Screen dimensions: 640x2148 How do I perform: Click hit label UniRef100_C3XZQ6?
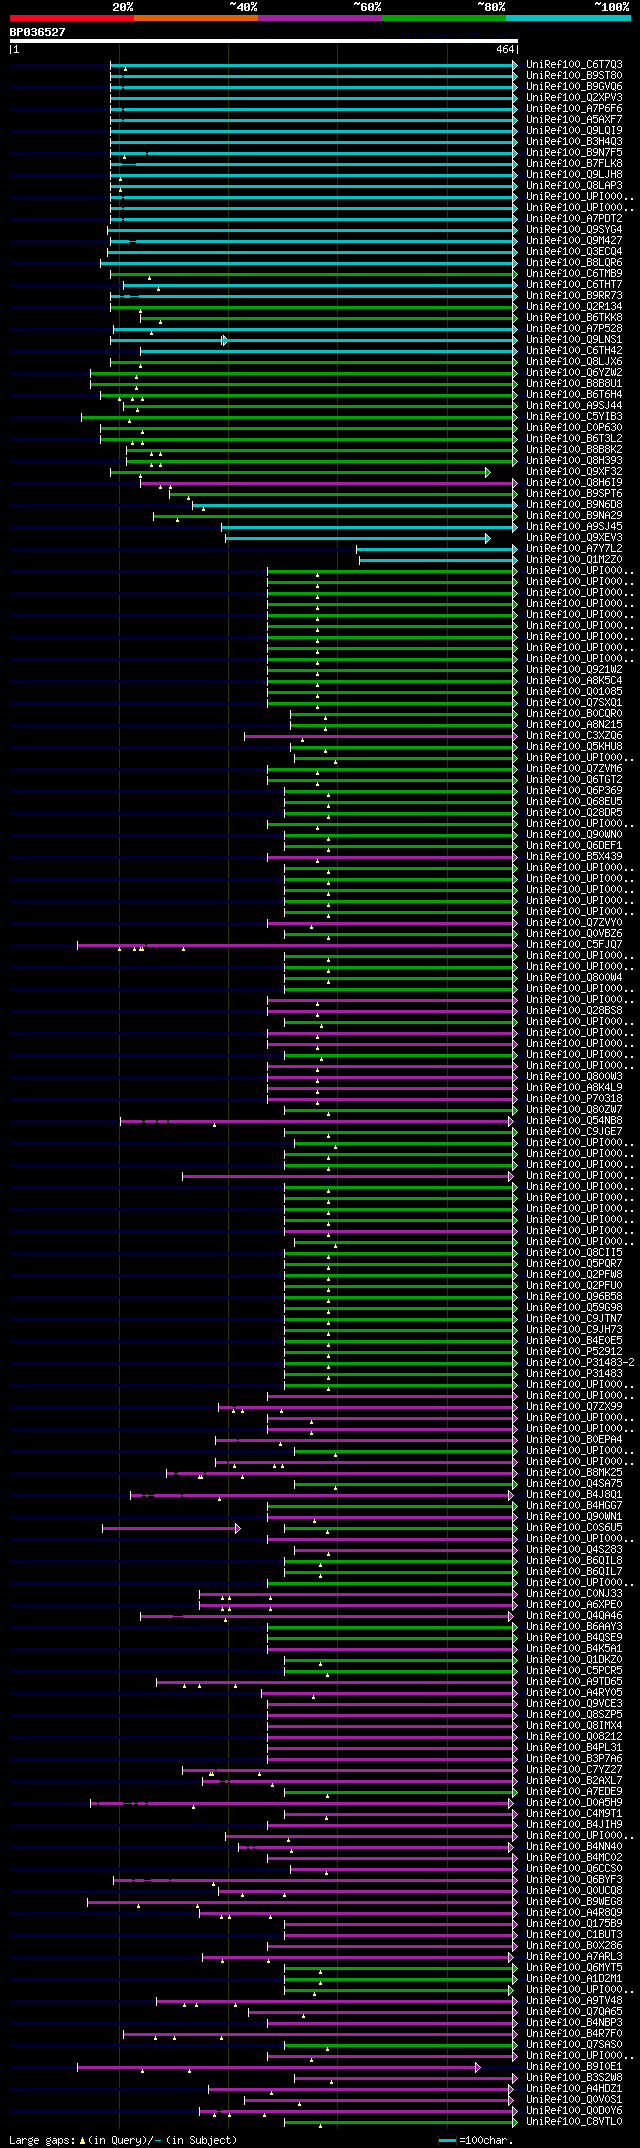pos(574,736)
